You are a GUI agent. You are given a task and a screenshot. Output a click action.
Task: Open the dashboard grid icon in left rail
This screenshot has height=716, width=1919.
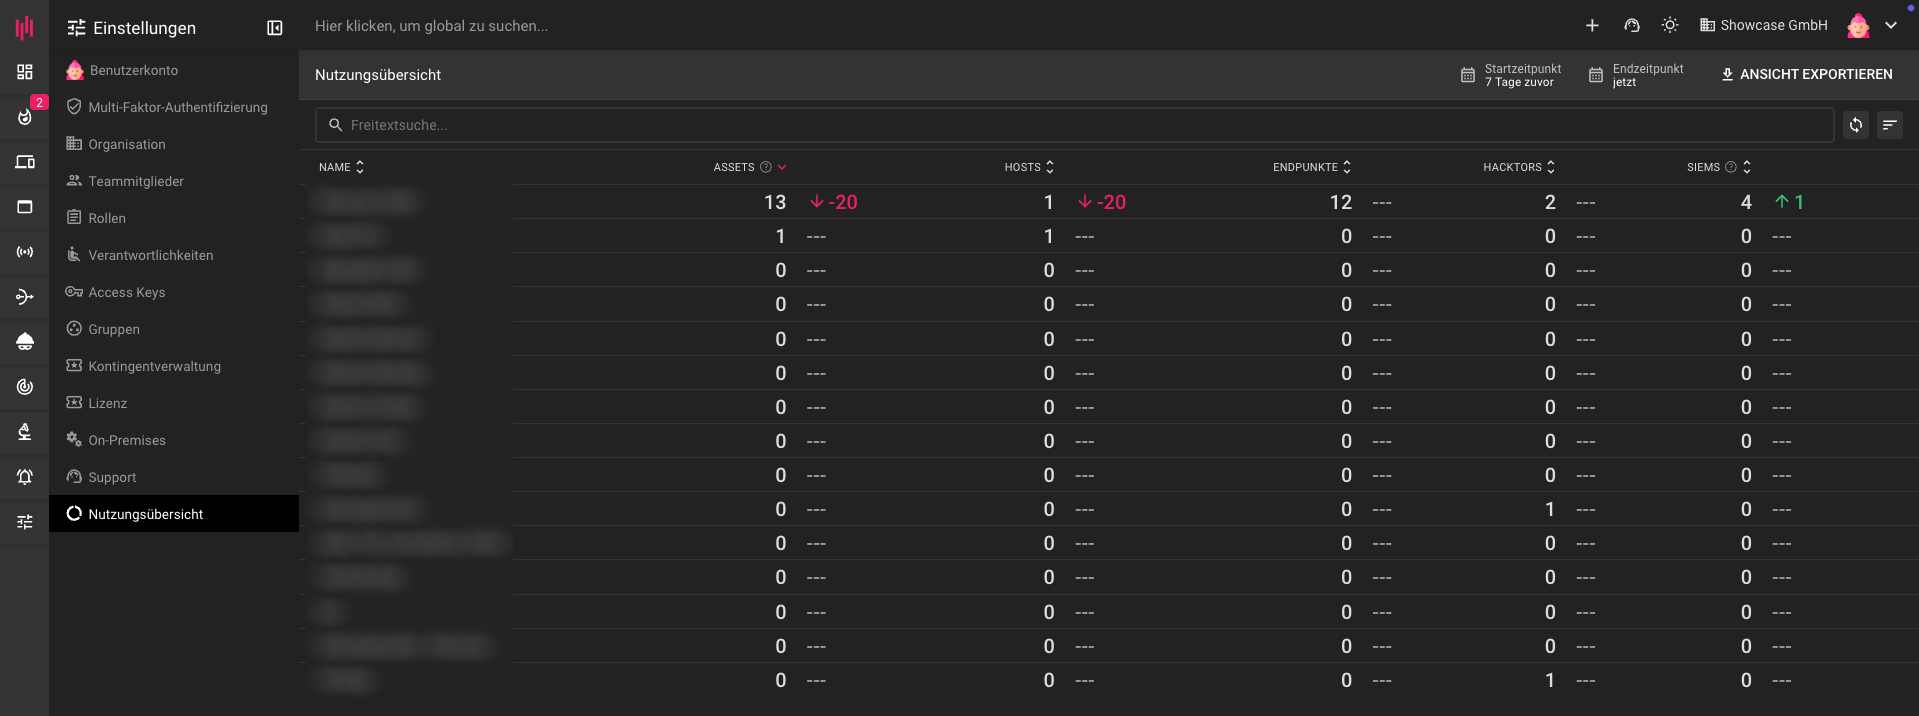coord(25,72)
